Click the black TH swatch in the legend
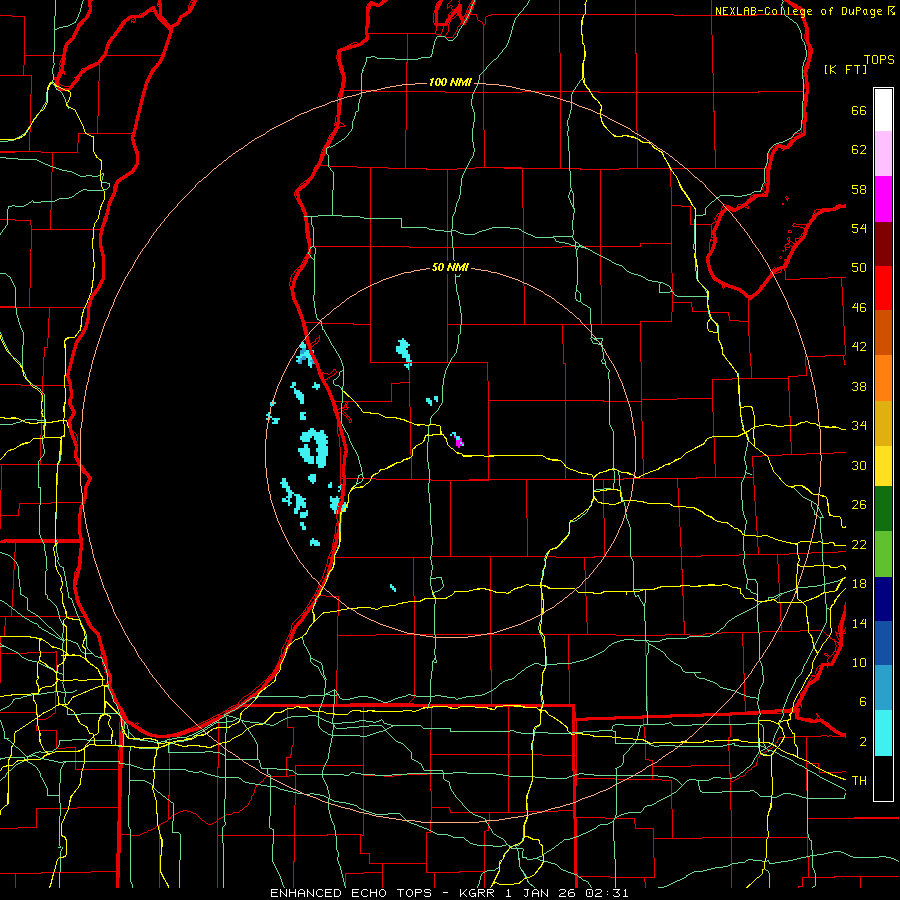 pyautogui.click(x=883, y=778)
